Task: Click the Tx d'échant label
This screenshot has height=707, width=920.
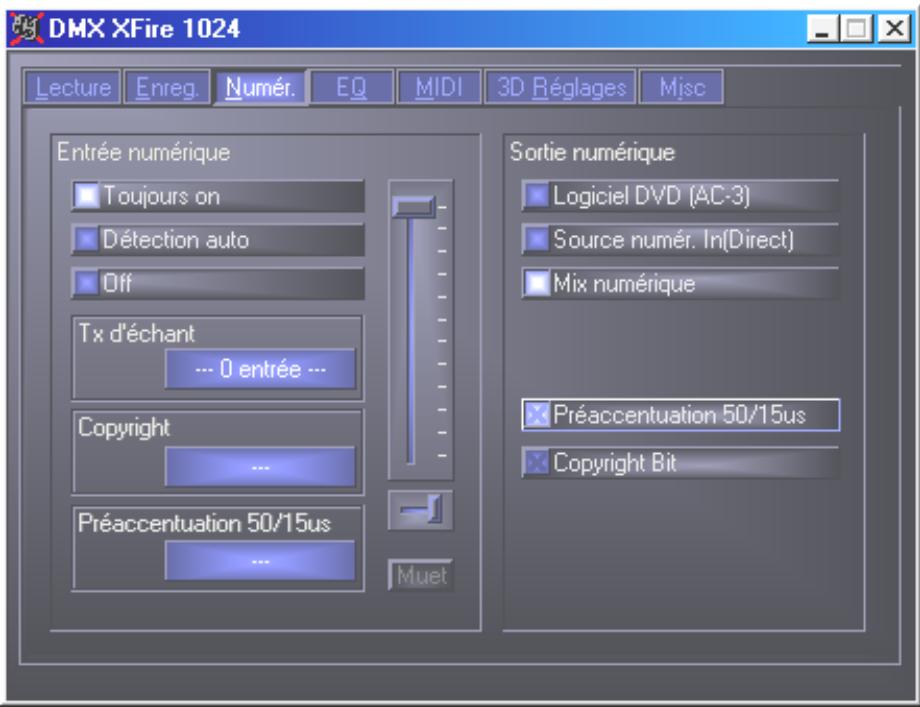Action: pyautogui.click(x=136, y=333)
